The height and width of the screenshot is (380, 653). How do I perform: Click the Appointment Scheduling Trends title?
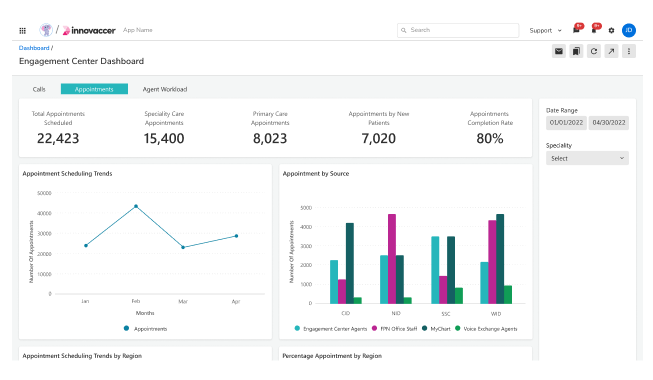tap(67, 173)
